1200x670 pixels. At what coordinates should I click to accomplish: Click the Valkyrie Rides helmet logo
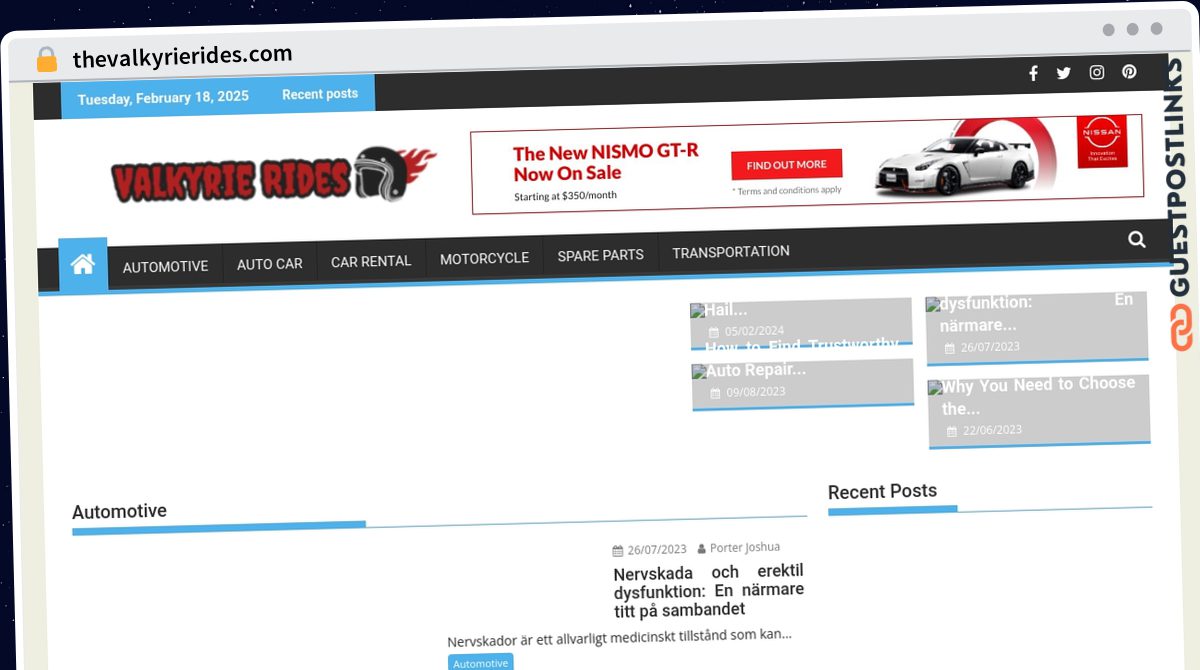pos(273,175)
